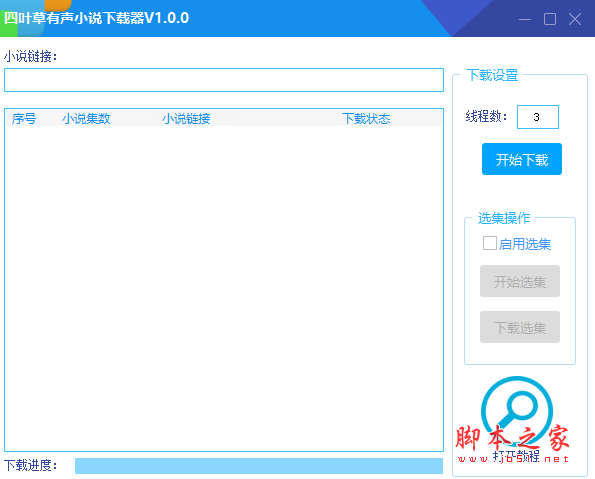Close the 四叶草有声小说下载器 window
The height and width of the screenshot is (479, 595).
click(x=575, y=19)
